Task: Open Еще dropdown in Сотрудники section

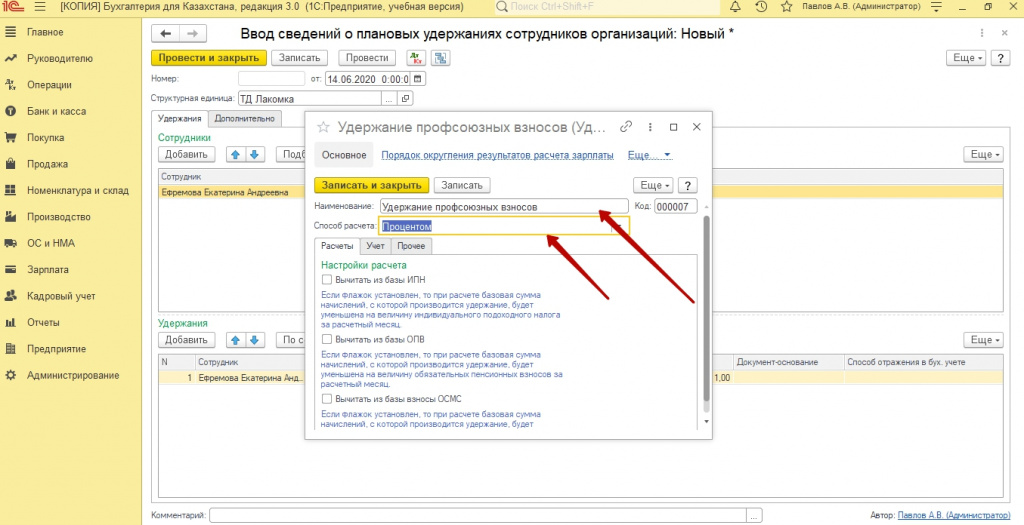Action: [x=984, y=155]
